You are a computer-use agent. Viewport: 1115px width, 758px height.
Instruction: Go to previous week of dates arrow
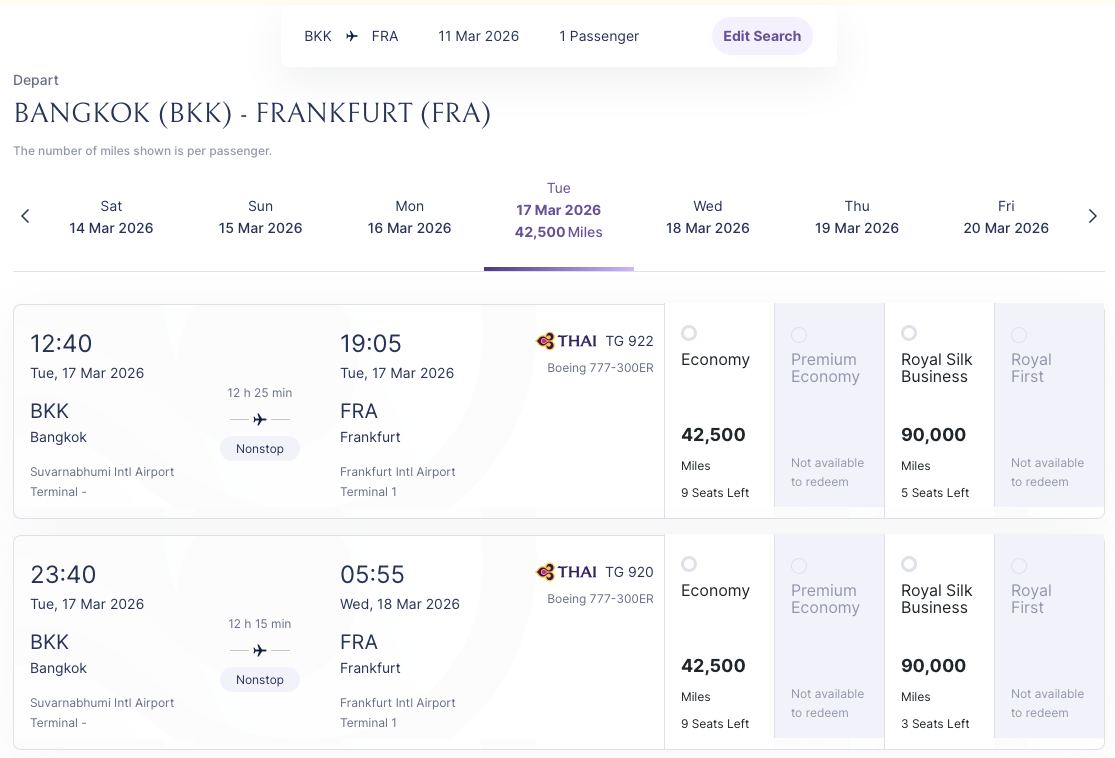coord(26,216)
